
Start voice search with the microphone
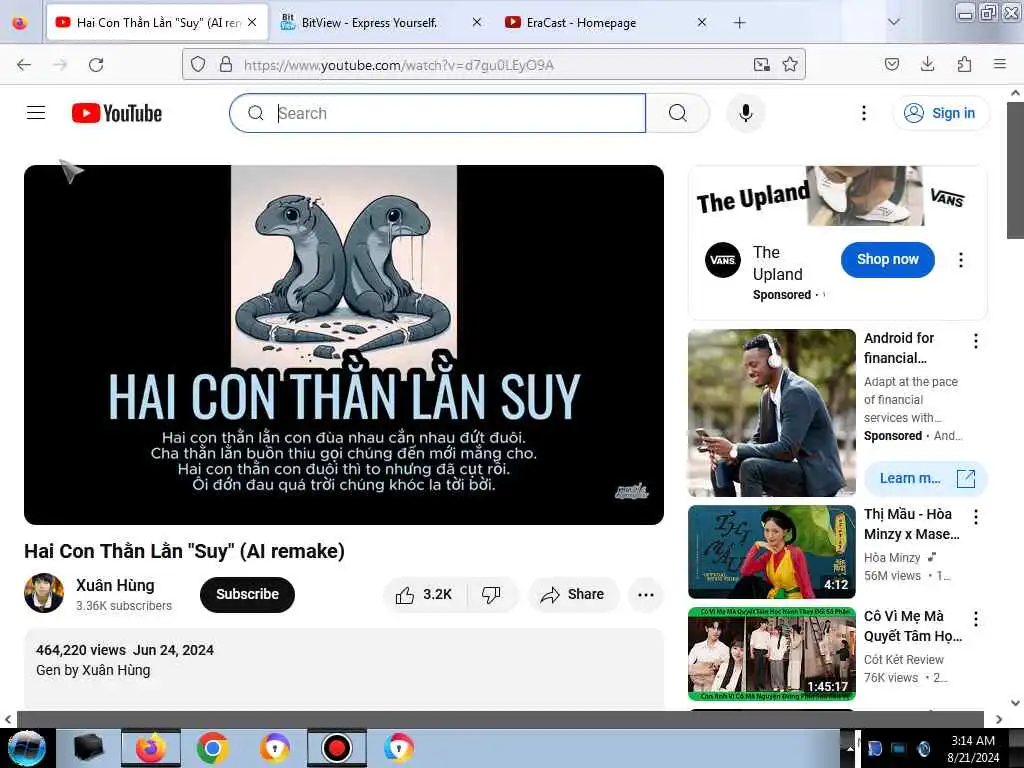click(745, 113)
